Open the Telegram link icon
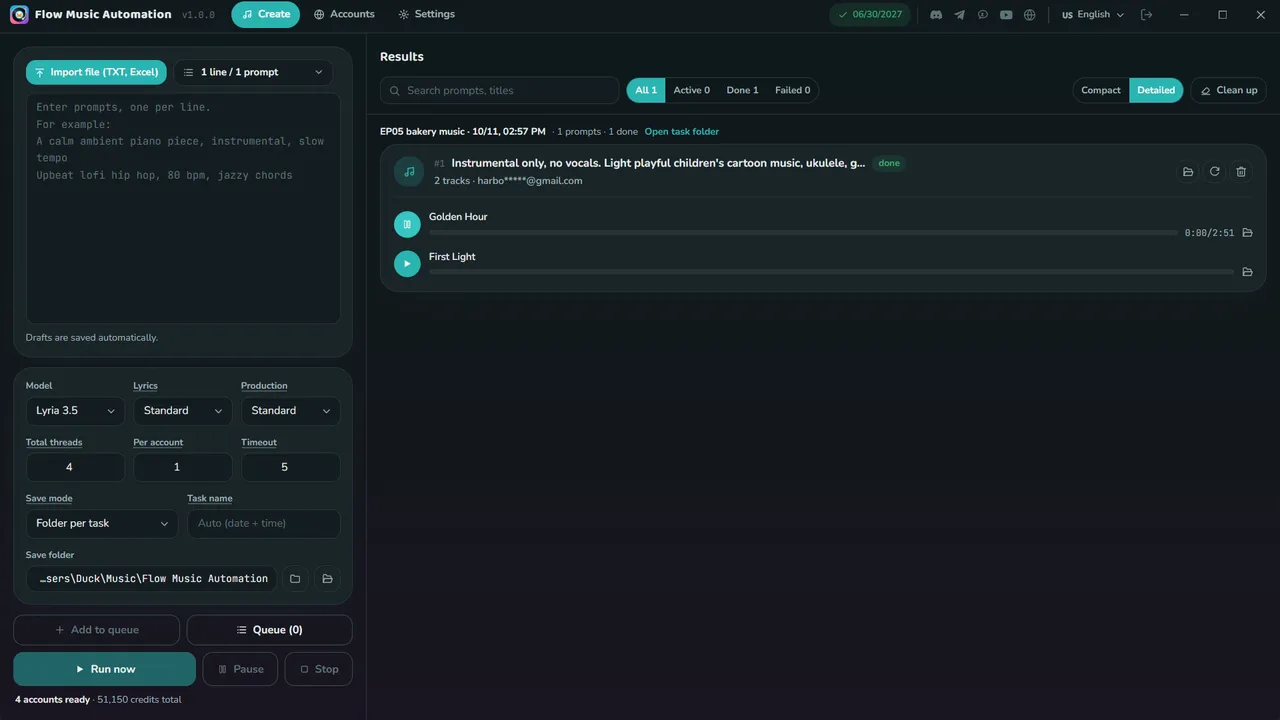Image resolution: width=1280 pixels, height=720 pixels. click(959, 15)
